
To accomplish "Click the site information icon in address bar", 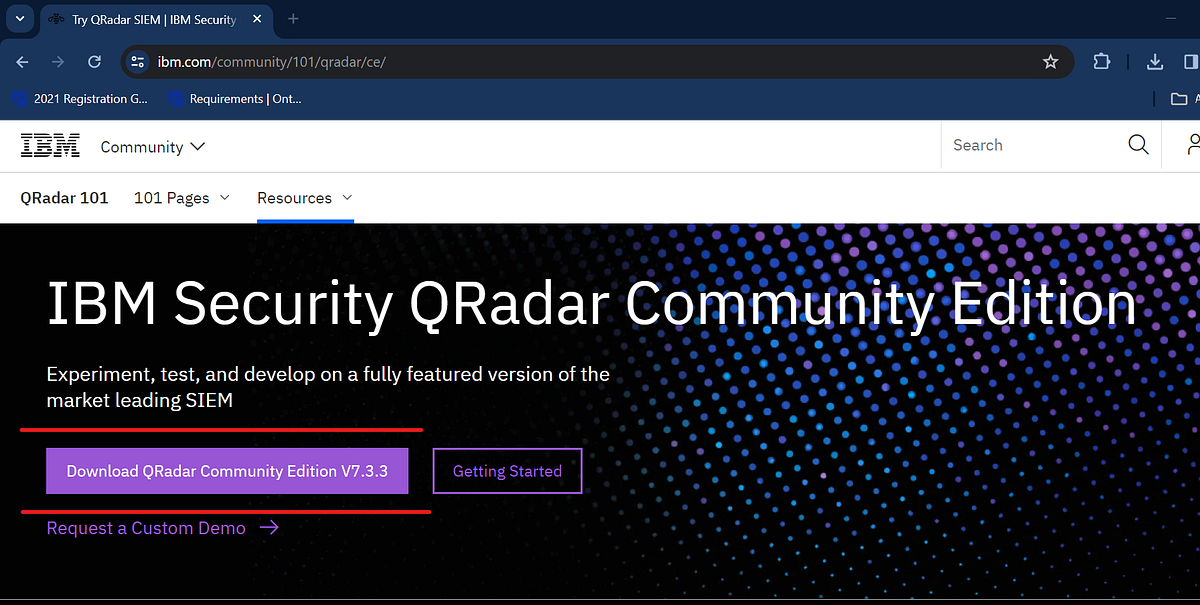I will tap(137, 61).
